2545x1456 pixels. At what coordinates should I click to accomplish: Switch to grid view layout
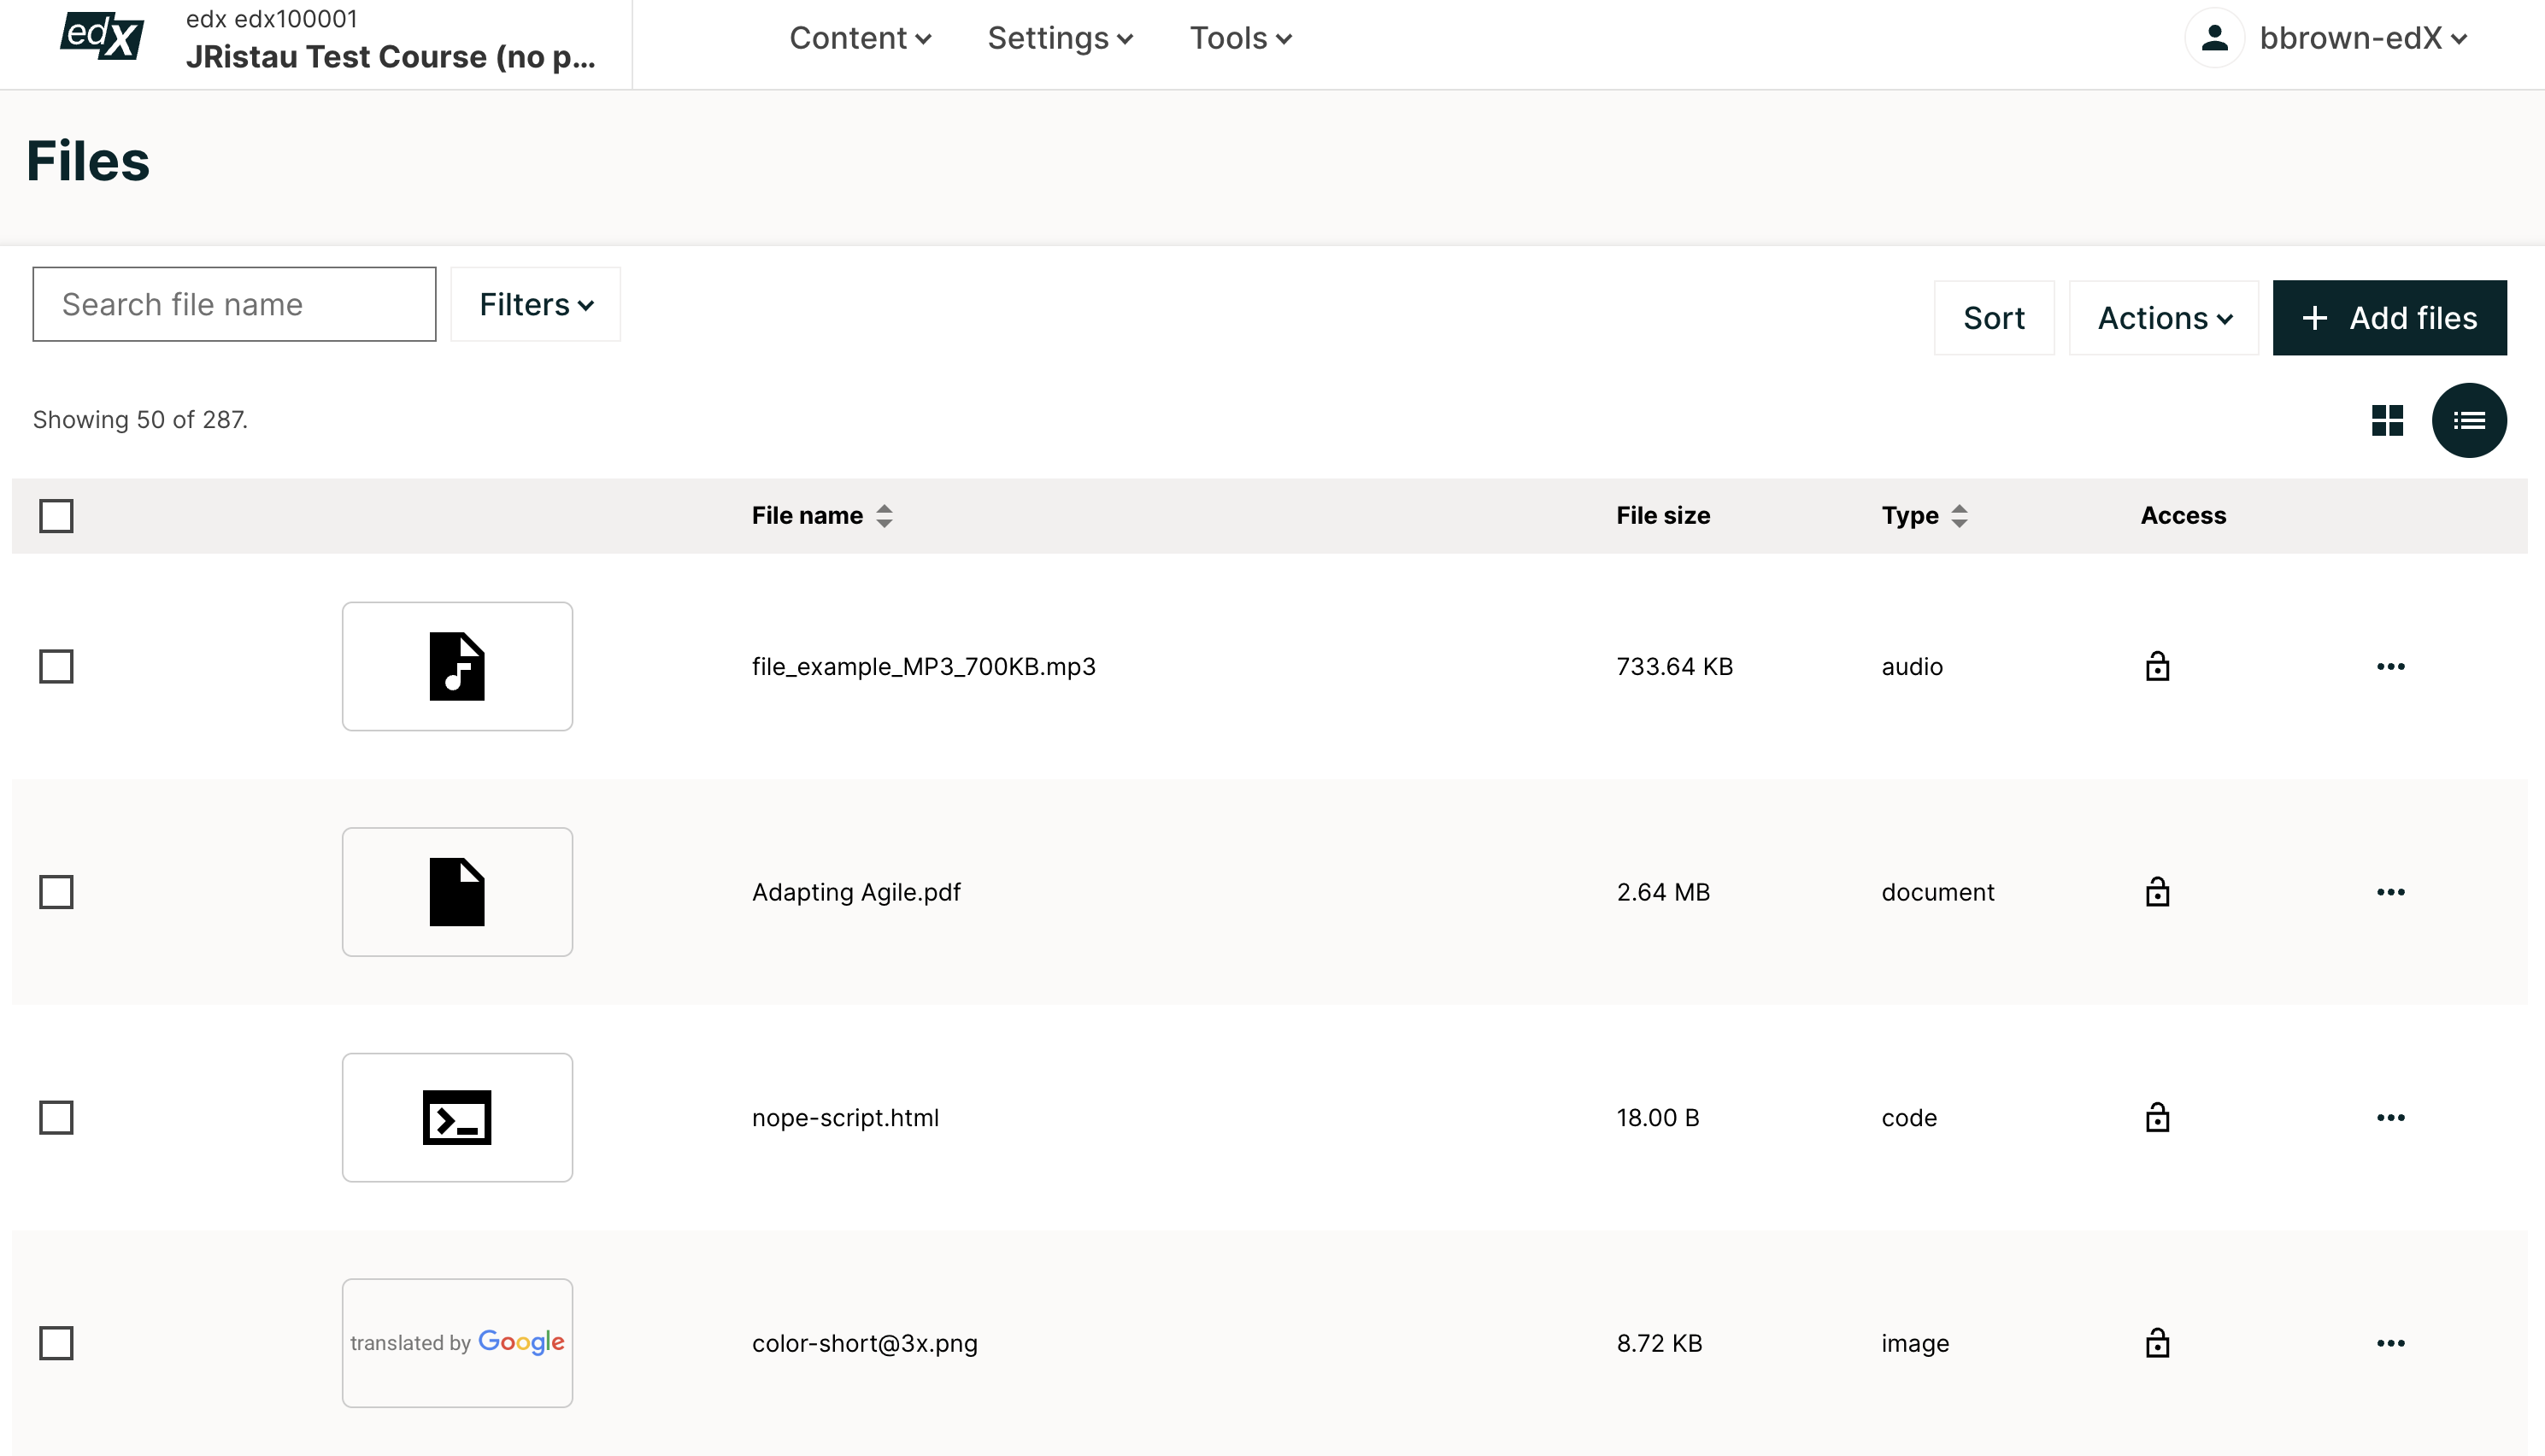pyautogui.click(x=2389, y=420)
